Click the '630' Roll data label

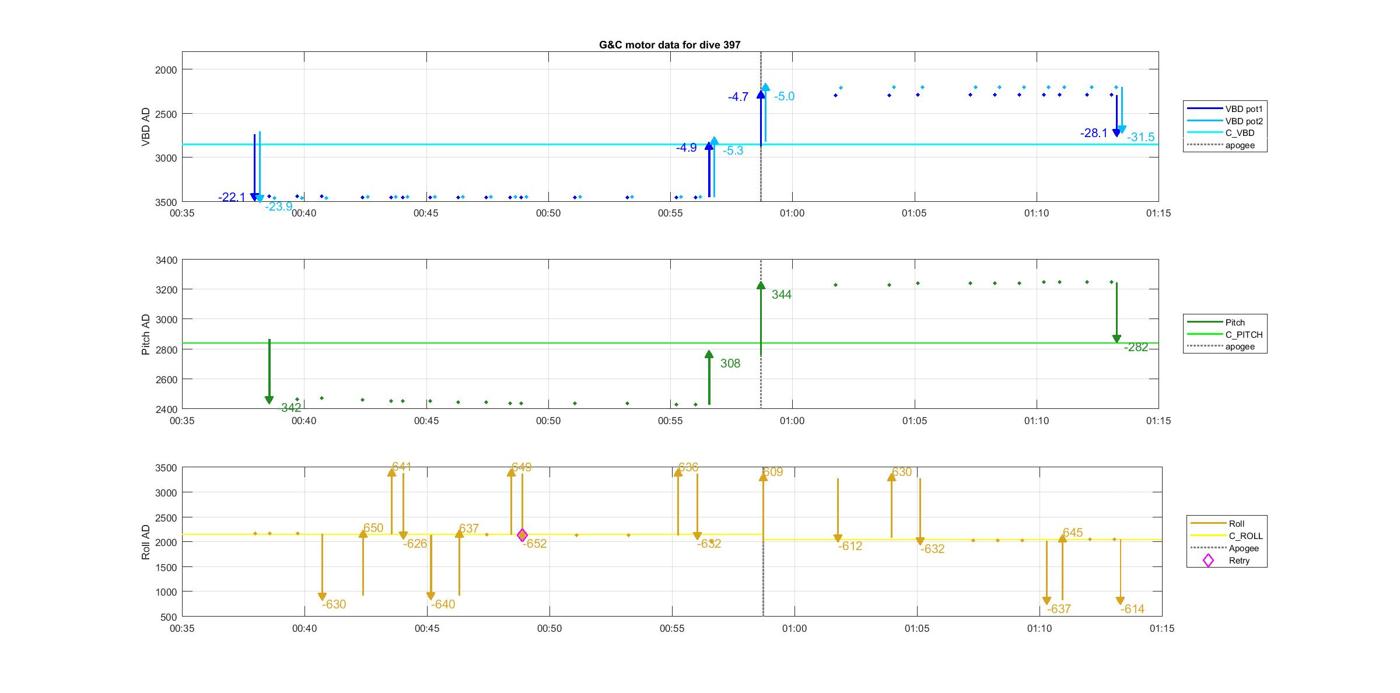coord(902,473)
